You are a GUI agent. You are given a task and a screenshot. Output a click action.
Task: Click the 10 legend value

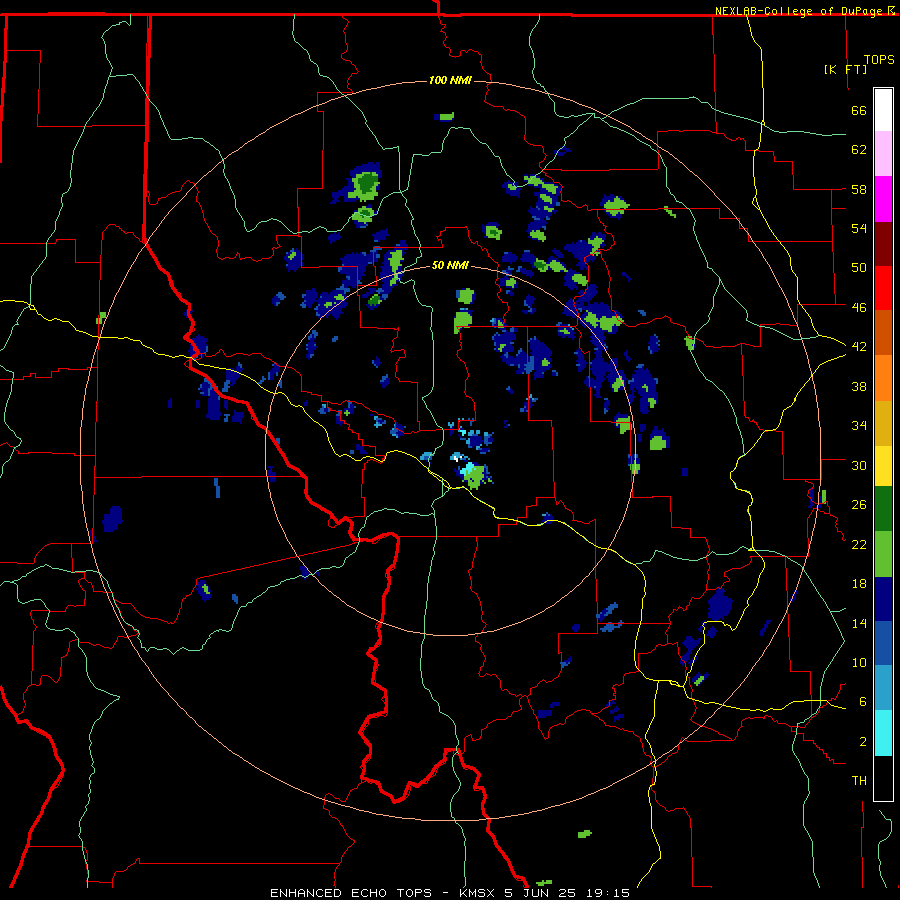859,662
